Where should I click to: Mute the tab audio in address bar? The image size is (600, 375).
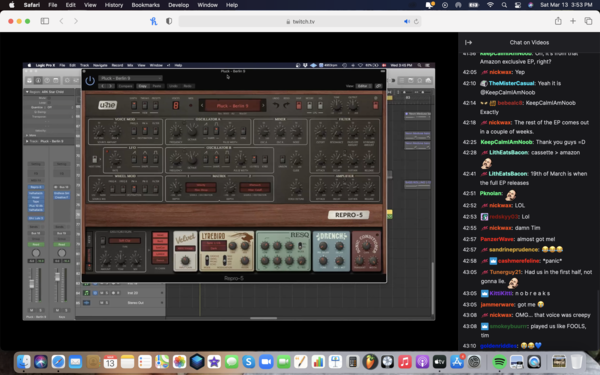pyautogui.click(x=407, y=21)
